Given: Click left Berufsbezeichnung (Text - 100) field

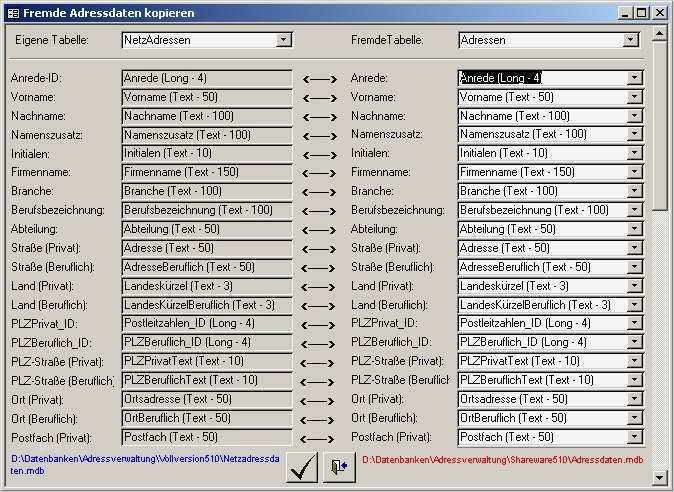Looking at the screenshot, I should pyautogui.click(x=207, y=210).
